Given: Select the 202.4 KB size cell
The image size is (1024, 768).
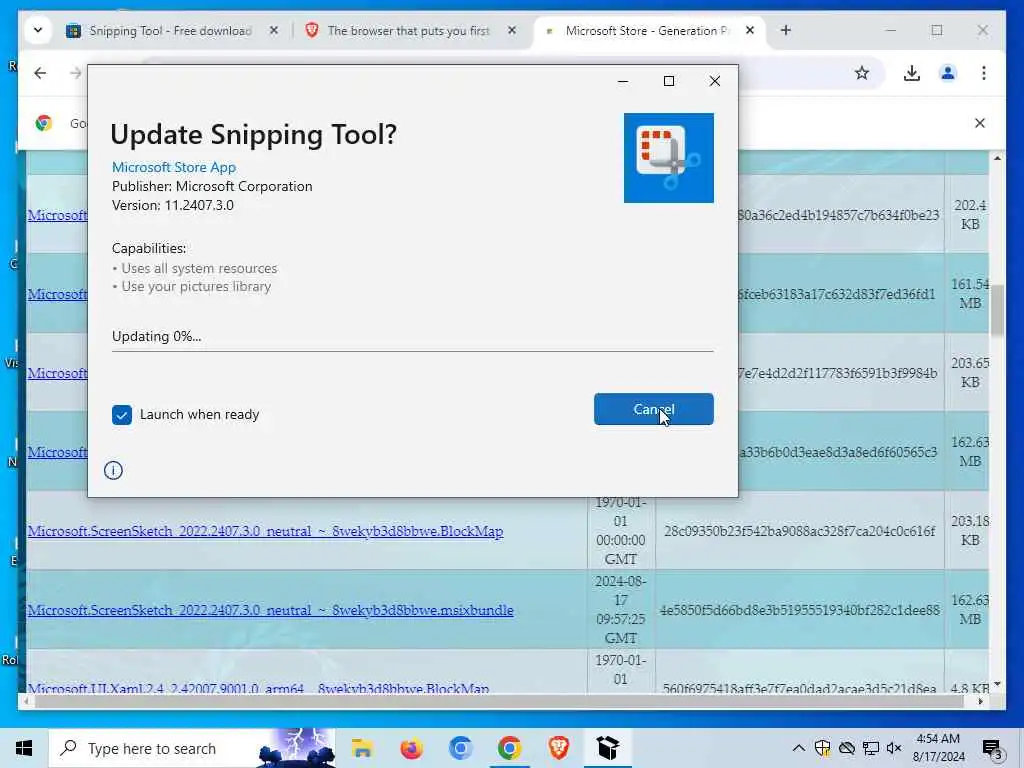Looking at the screenshot, I should (x=970, y=214).
